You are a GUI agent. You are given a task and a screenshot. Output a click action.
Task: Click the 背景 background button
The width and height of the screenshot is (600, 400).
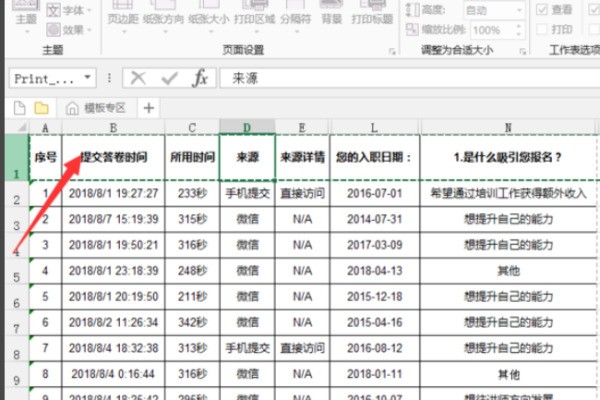[x=331, y=15]
